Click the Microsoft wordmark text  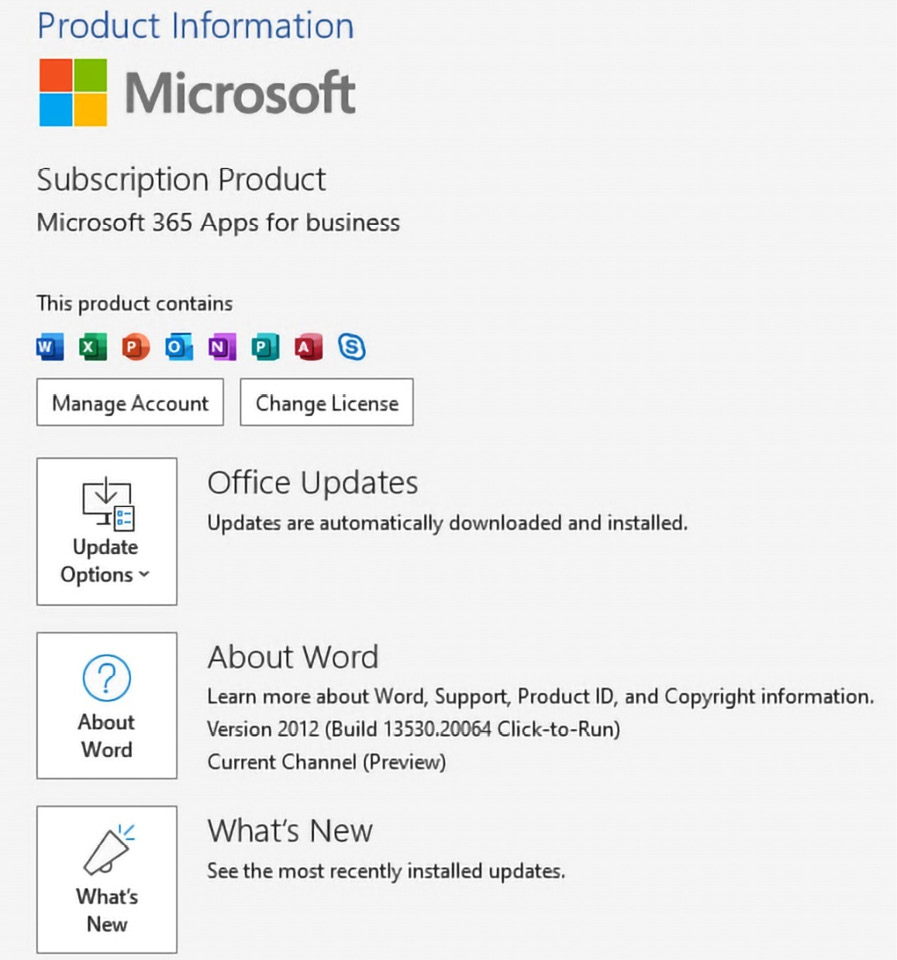pyautogui.click(x=240, y=93)
